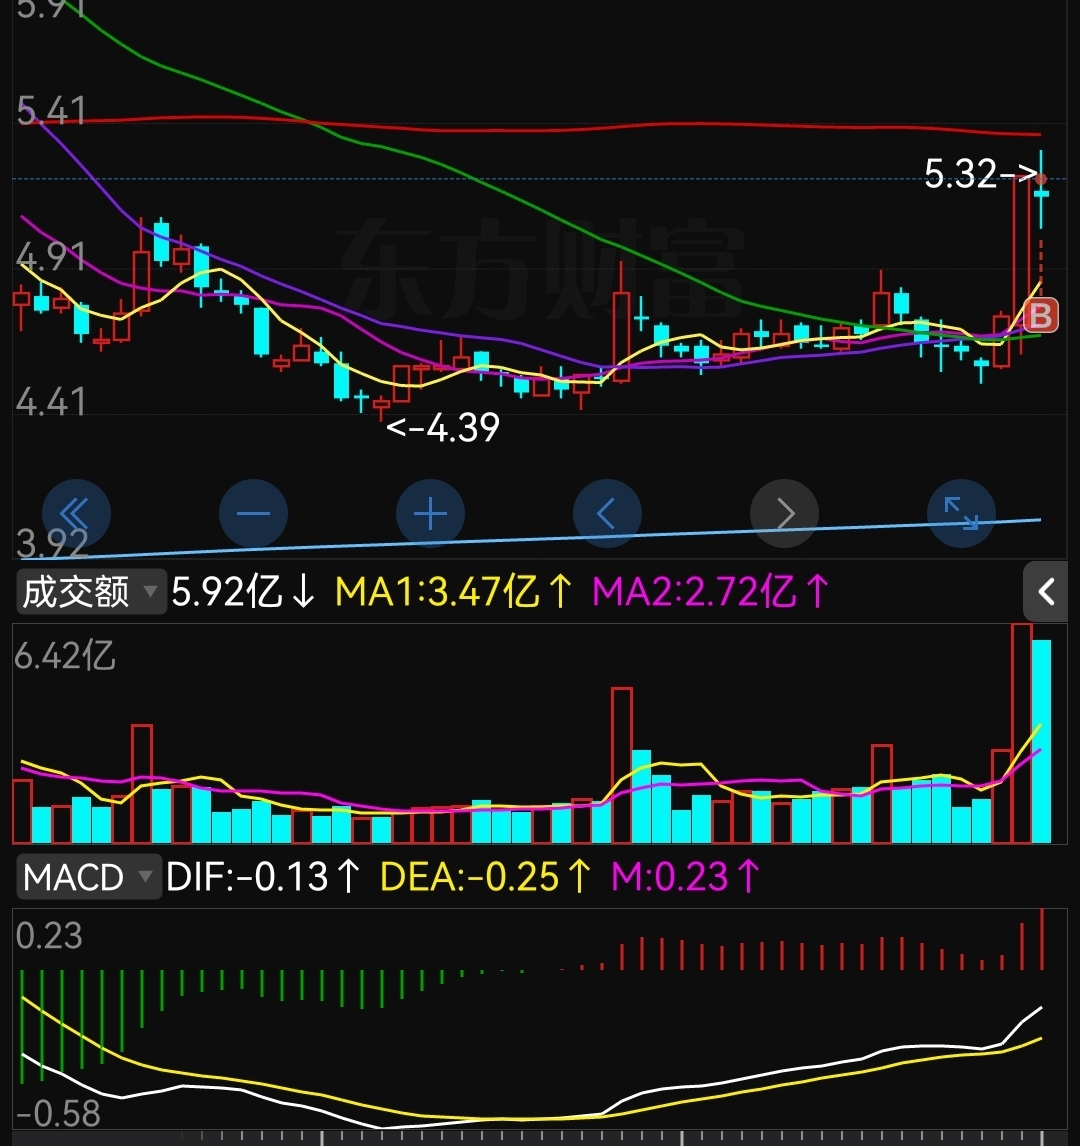Tap the 4.91 price axis label
1080x1146 pixels.
[x=50, y=257]
